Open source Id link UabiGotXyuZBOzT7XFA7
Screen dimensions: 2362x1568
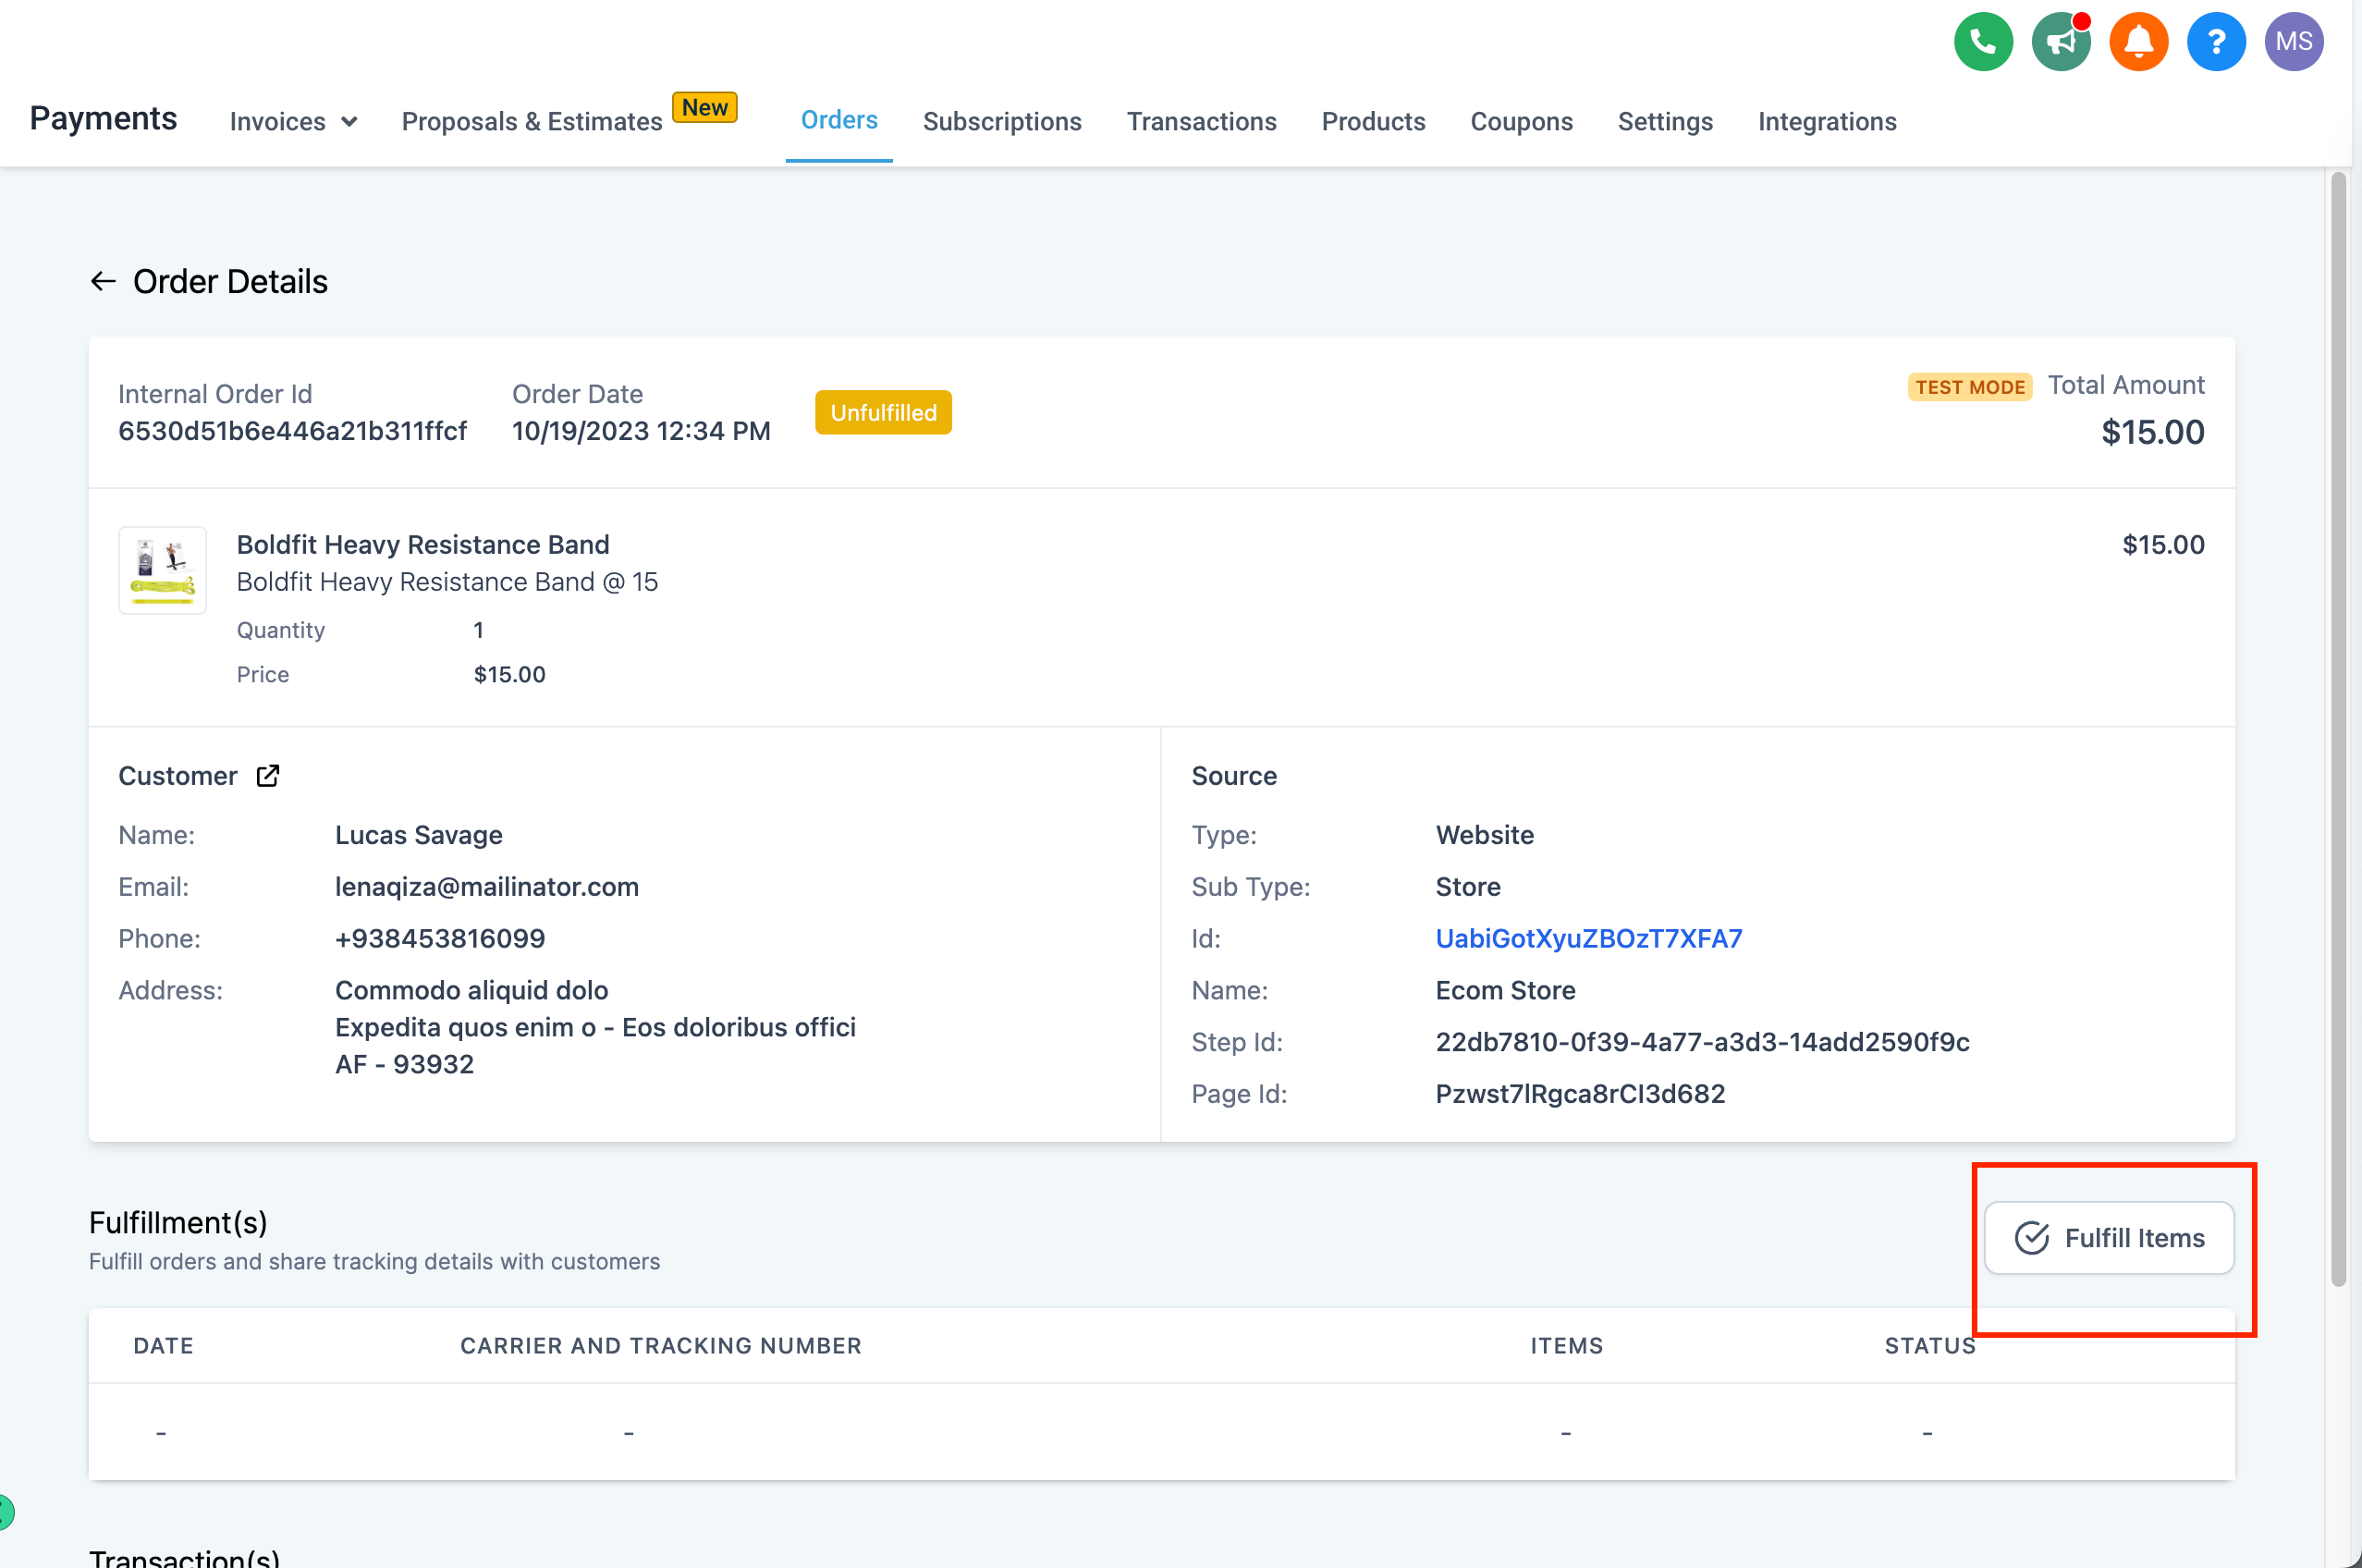[1588, 939]
